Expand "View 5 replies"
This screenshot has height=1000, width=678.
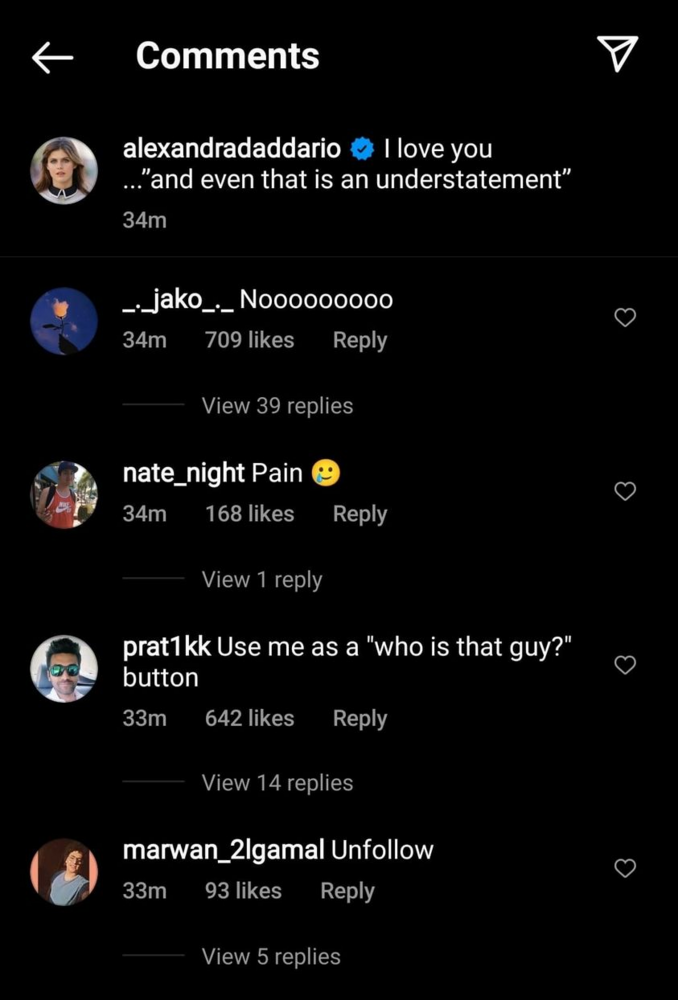pyautogui.click(x=271, y=957)
